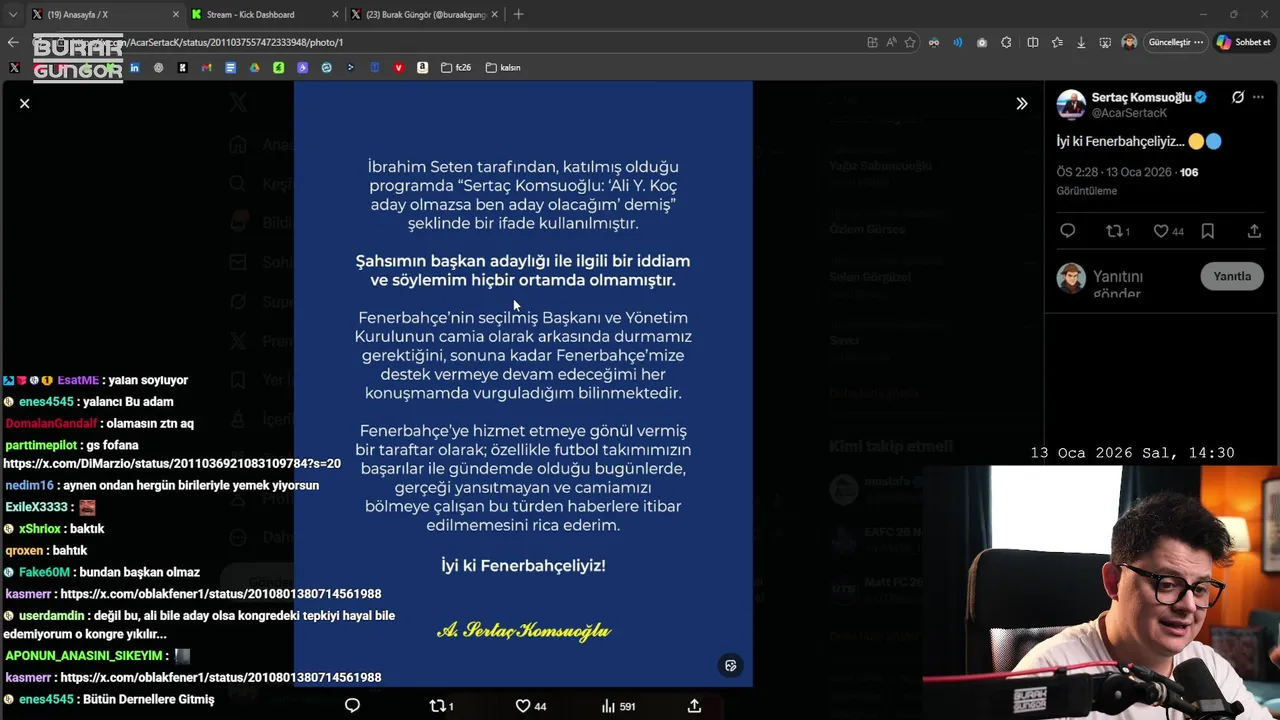Click the blue sound-wave extension icon
The image size is (1280, 720).
pos(957,42)
